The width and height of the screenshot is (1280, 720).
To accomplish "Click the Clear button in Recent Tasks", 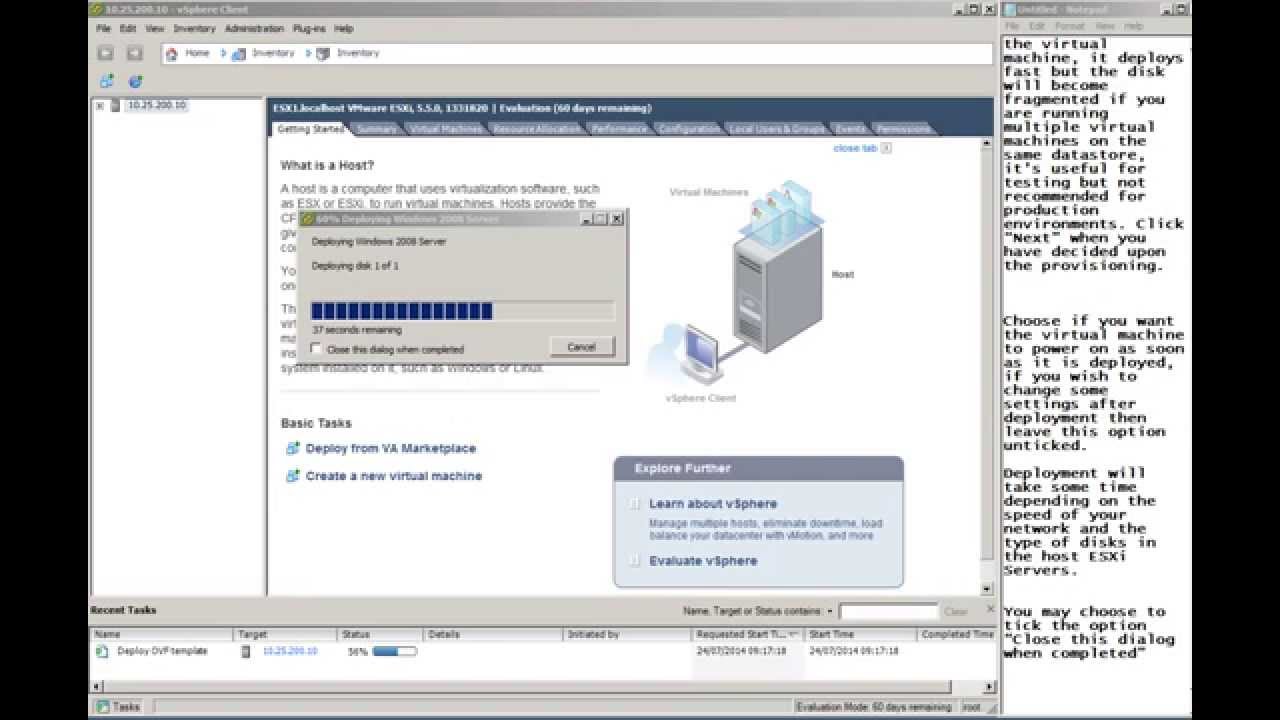I will point(956,611).
